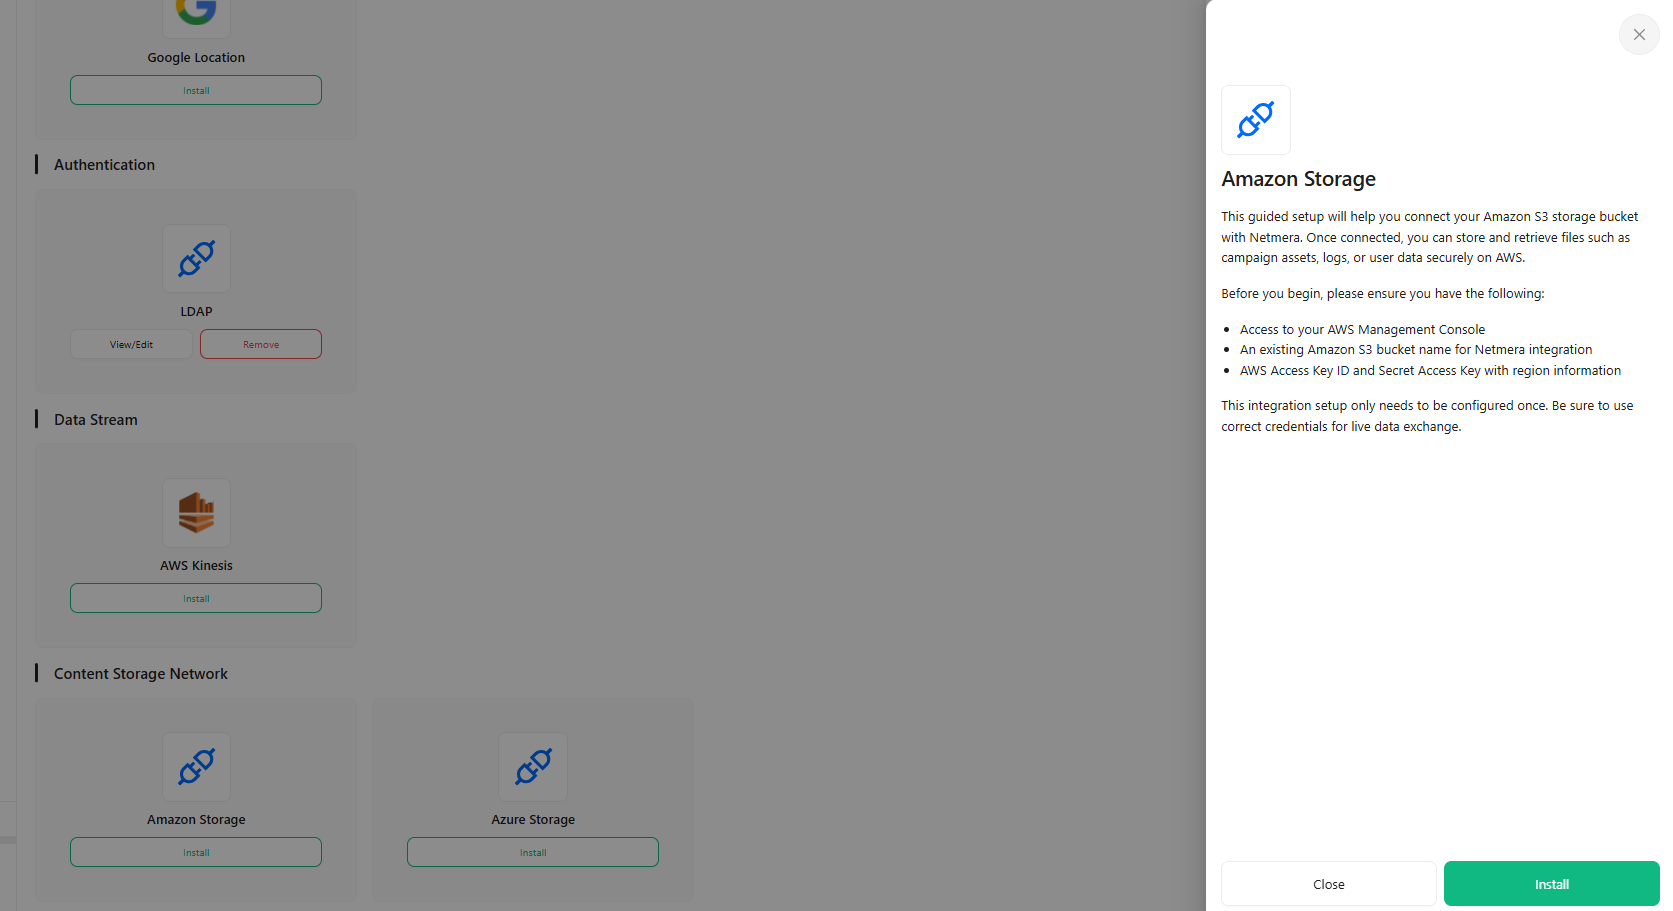
Task: Install the Azure Storage integration
Action: point(533,852)
